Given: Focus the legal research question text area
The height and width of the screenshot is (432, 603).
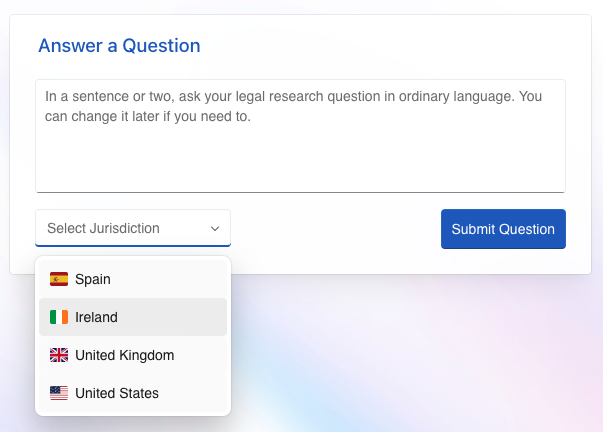Looking at the screenshot, I should tap(300, 136).
